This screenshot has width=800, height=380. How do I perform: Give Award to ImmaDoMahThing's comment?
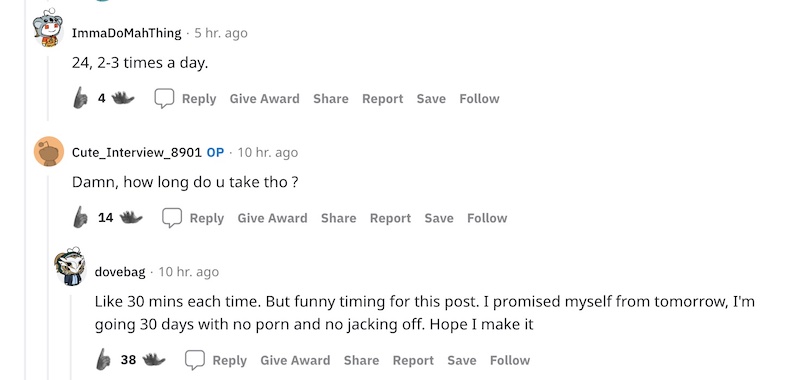pos(264,98)
